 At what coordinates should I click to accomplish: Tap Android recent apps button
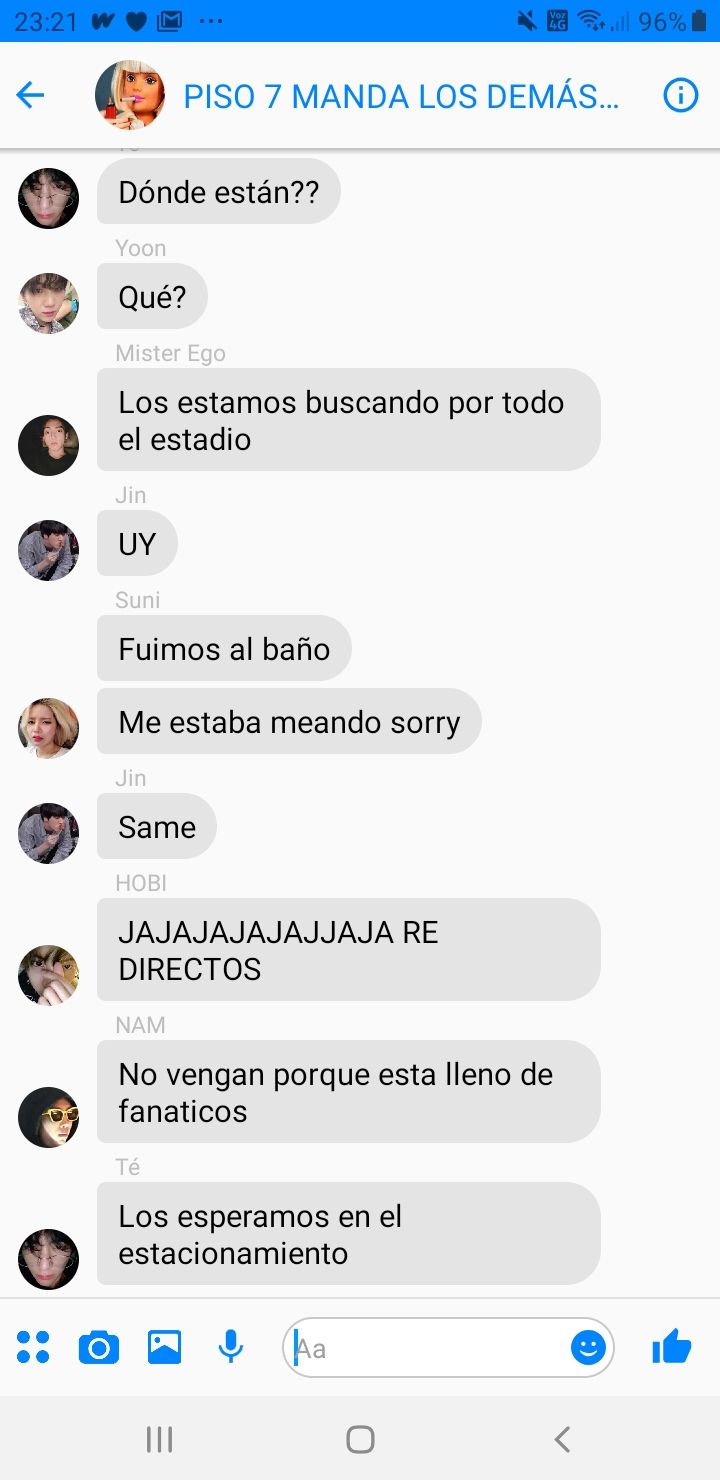[x=159, y=1439]
